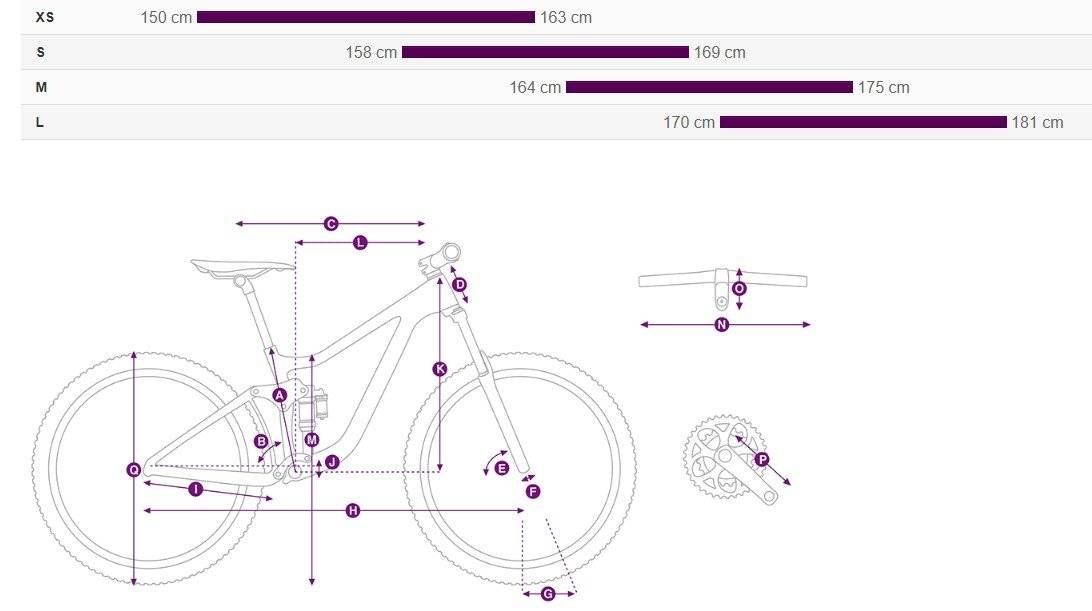The image size is (1092, 611).
Task: Select the G trail marker
Action: [548, 594]
